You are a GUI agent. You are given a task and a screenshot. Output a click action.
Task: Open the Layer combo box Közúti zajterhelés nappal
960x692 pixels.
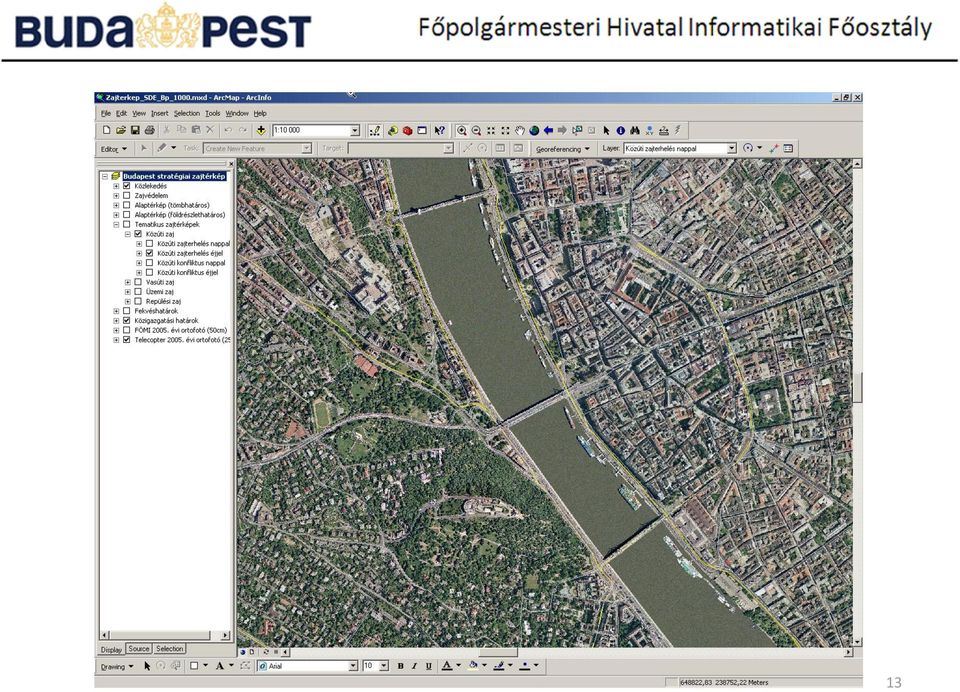click(x=731, y=148)
